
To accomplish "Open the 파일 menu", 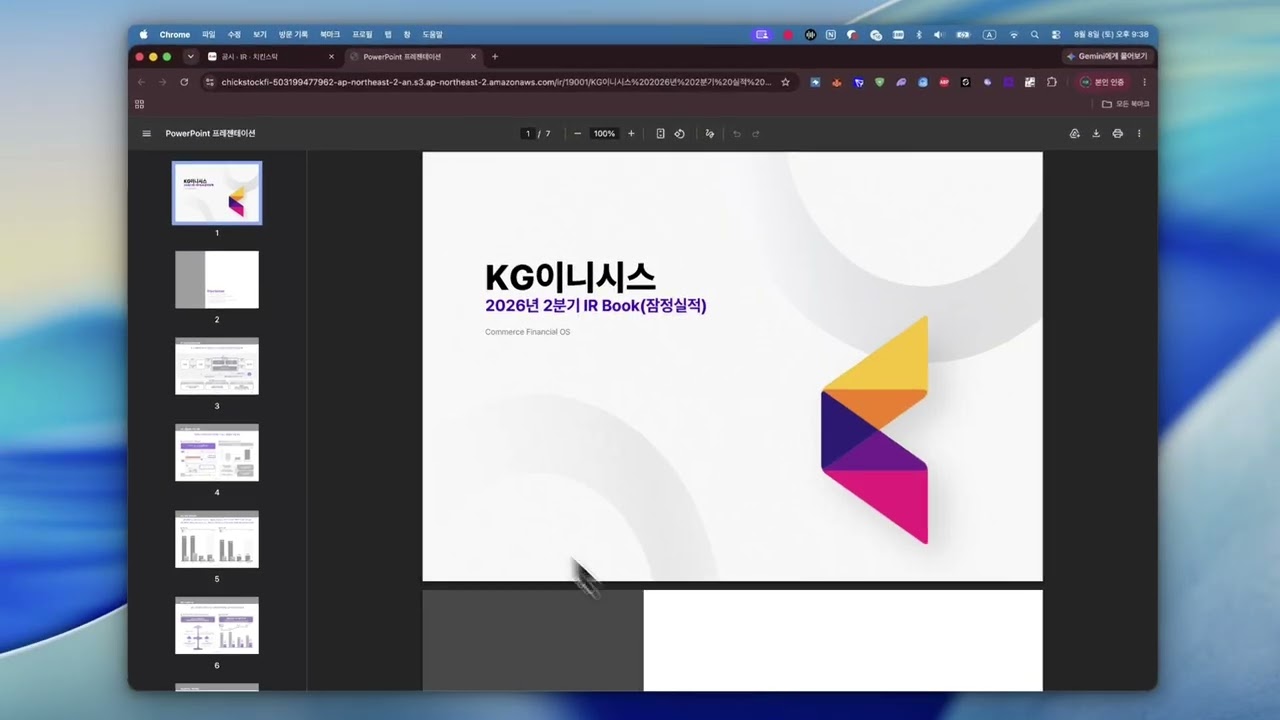I will tap(209, 34).
